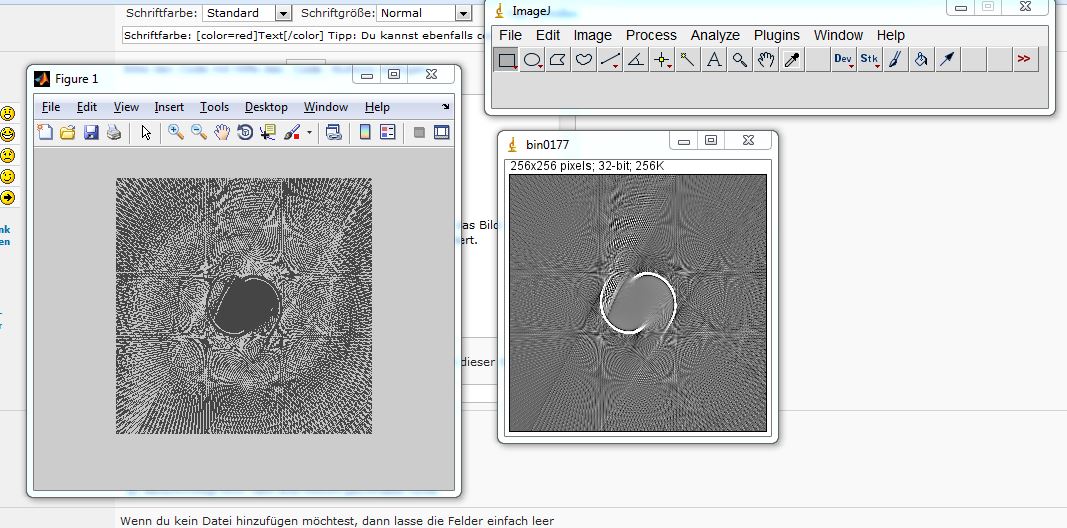Activate the ImageJ magnifying glass tool
The height and width of the screenshot is (528, 1067).
740,60
